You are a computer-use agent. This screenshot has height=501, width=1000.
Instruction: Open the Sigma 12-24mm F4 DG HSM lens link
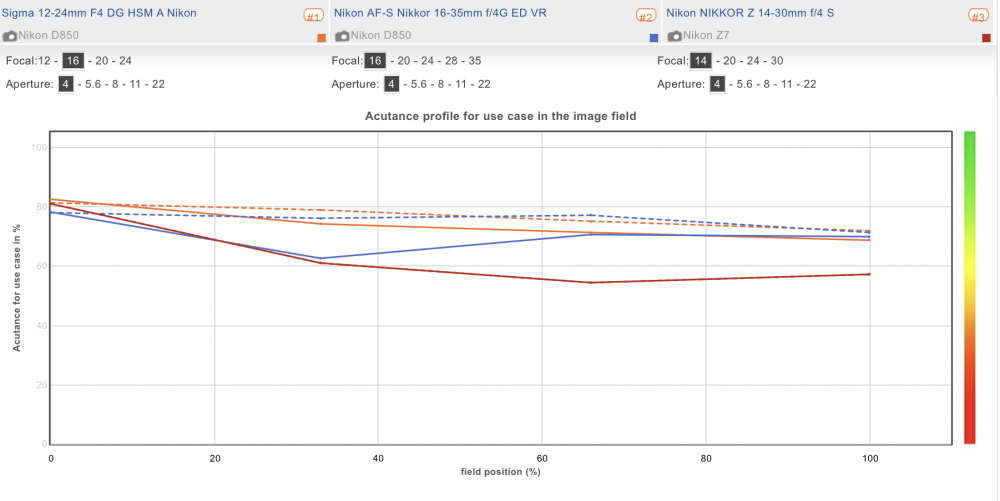pyautogui.click(x=99, y=13)
